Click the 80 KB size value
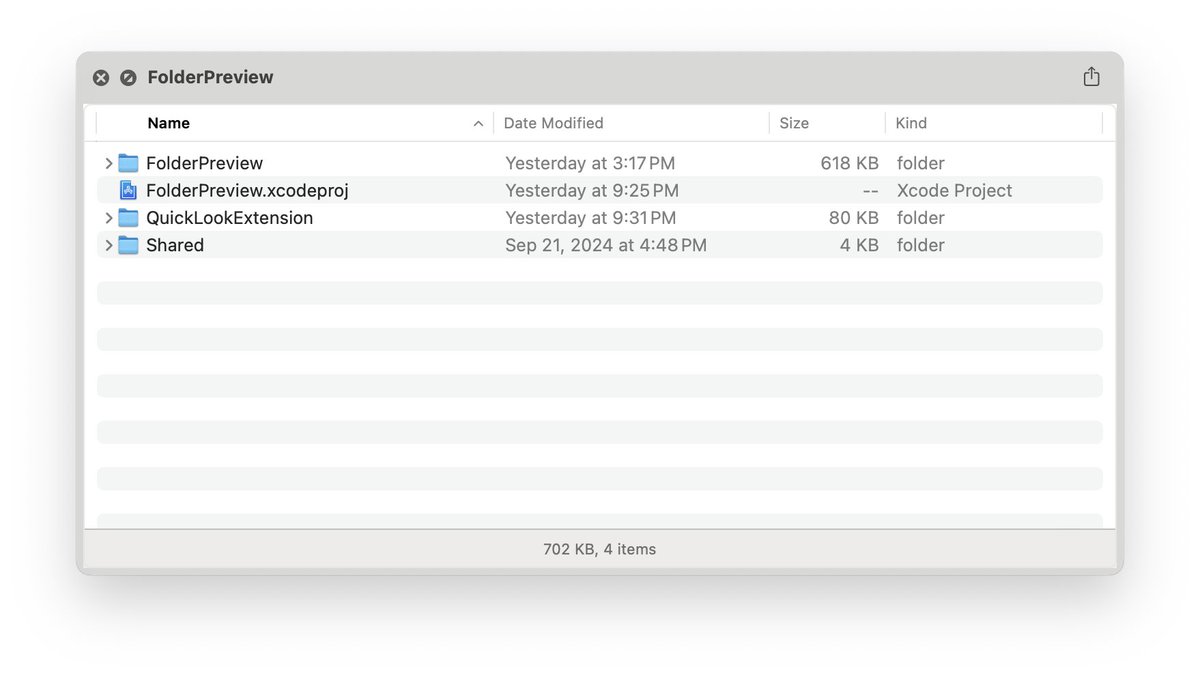1200x676 pixels. pyautogui.click(x=854, y=218)
